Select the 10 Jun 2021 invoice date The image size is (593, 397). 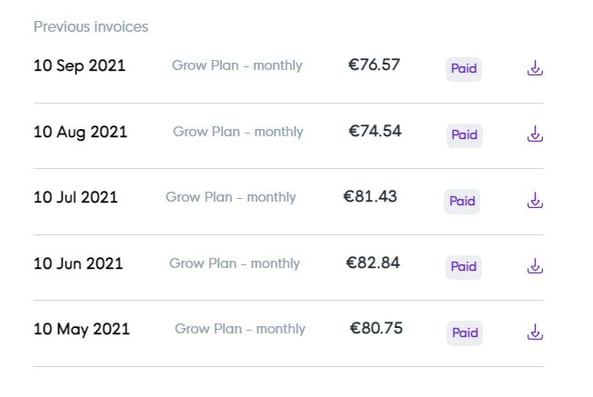coord(78,264)
